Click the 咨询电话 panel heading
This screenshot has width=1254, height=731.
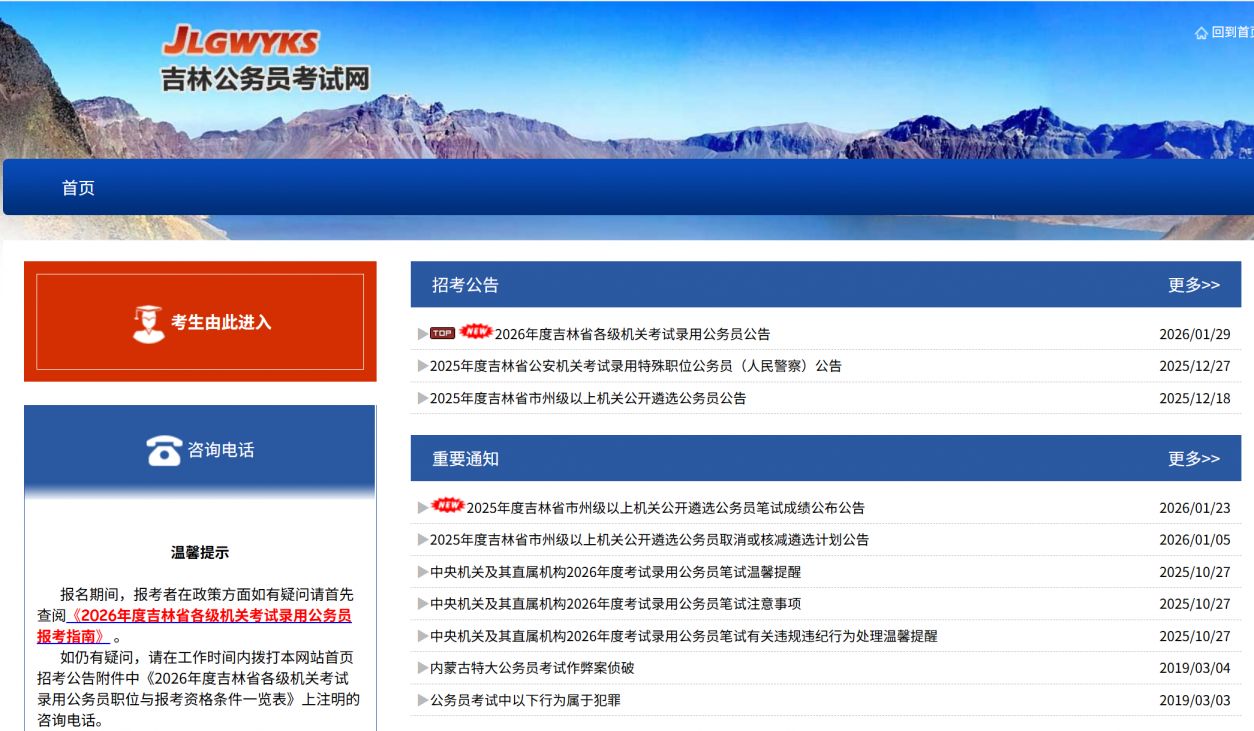click(x=221, y=451)
